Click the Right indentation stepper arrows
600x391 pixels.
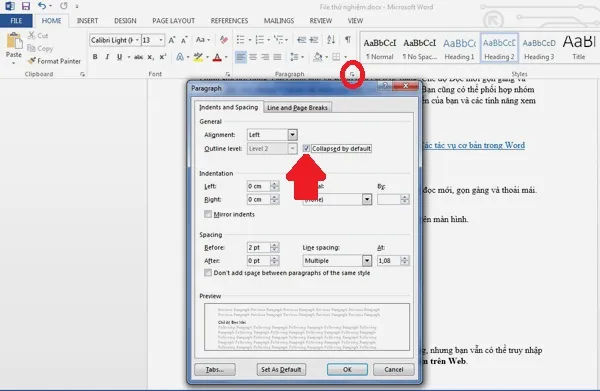click(274, 199)
